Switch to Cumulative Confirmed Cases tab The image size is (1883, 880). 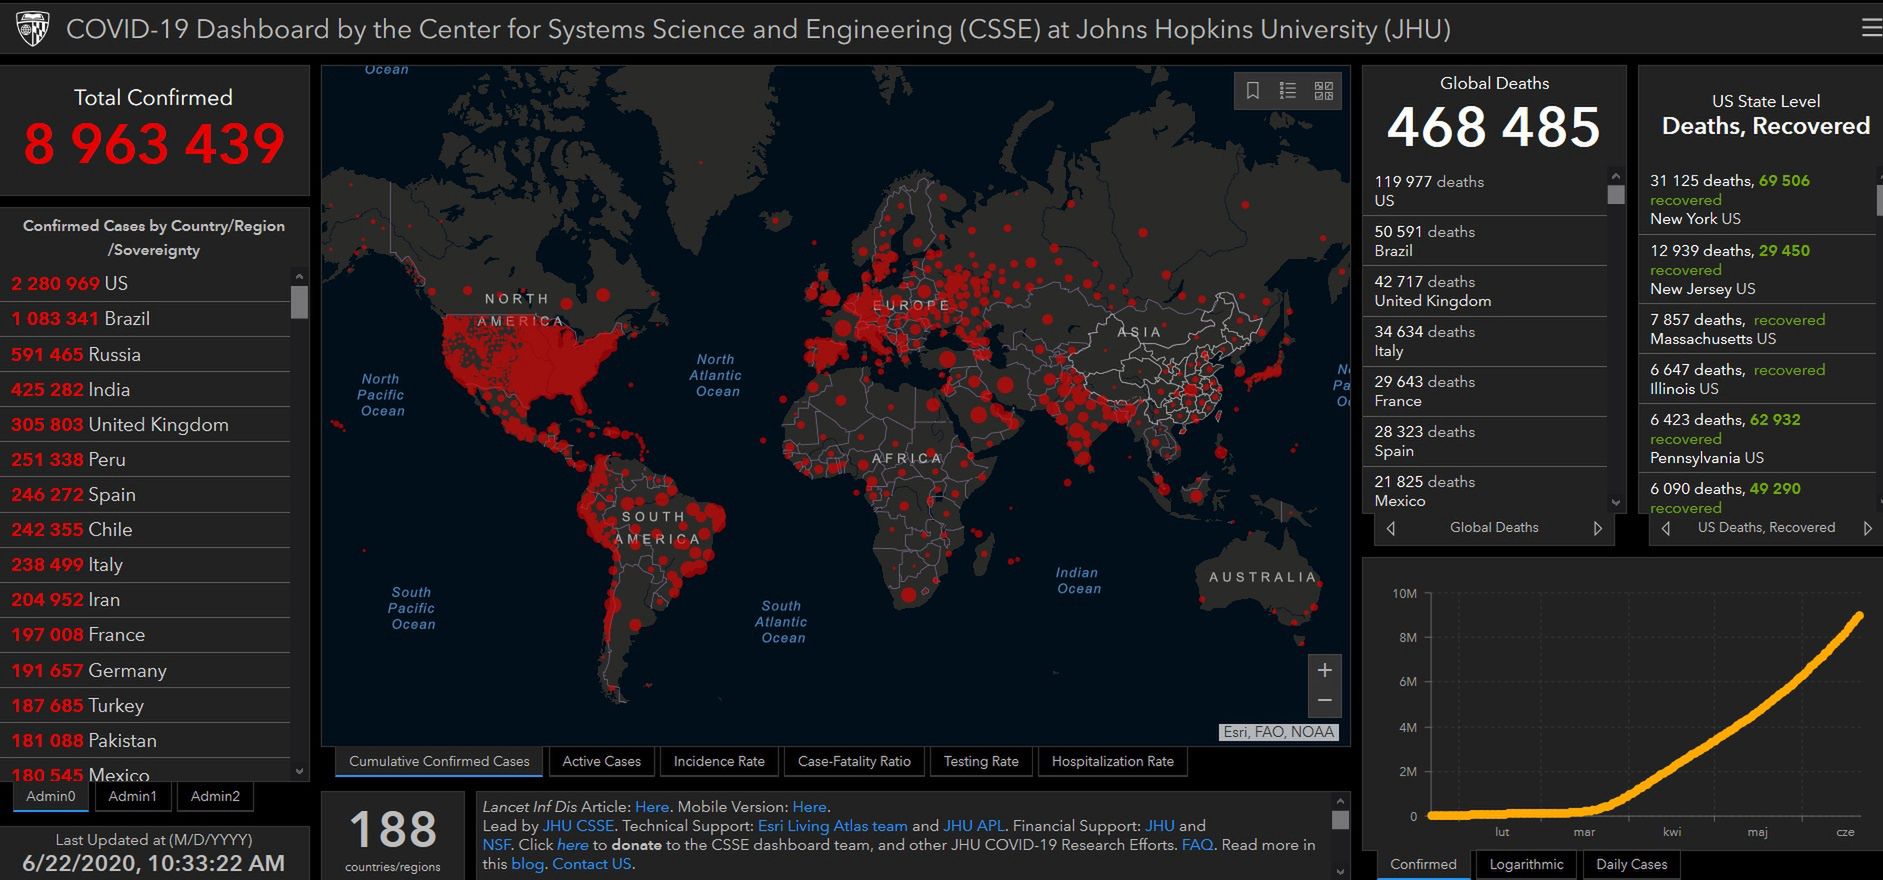coord(439,762)
